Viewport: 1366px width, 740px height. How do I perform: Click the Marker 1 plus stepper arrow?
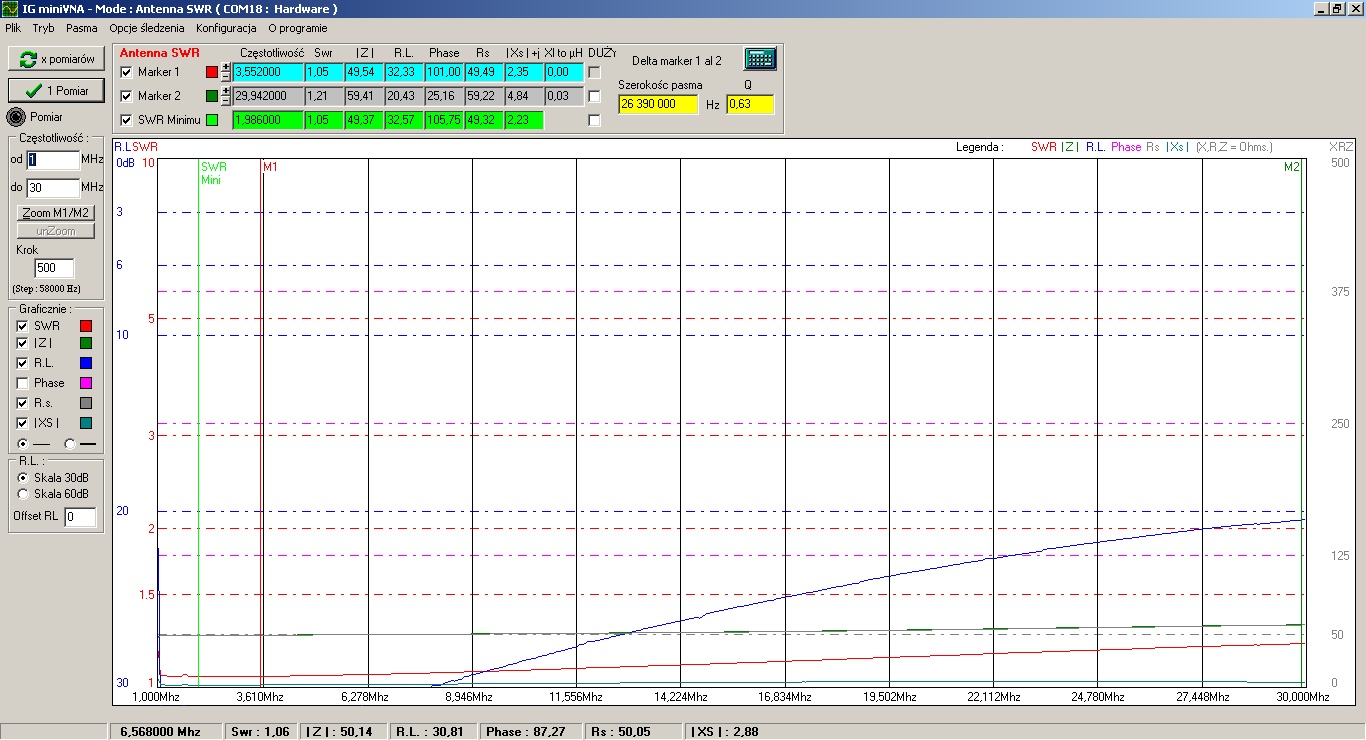(x=226, y=68)
